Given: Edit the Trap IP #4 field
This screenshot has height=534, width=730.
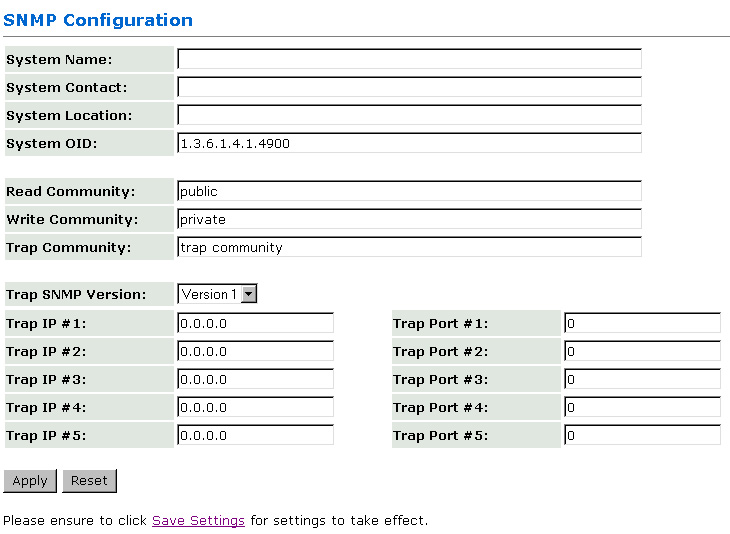Looking at the screenshot, I should coord(255,407).
